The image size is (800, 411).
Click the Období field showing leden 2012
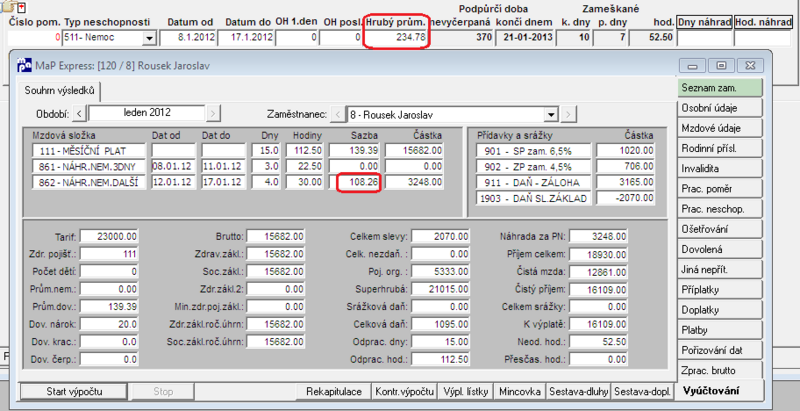click(147, 113)
